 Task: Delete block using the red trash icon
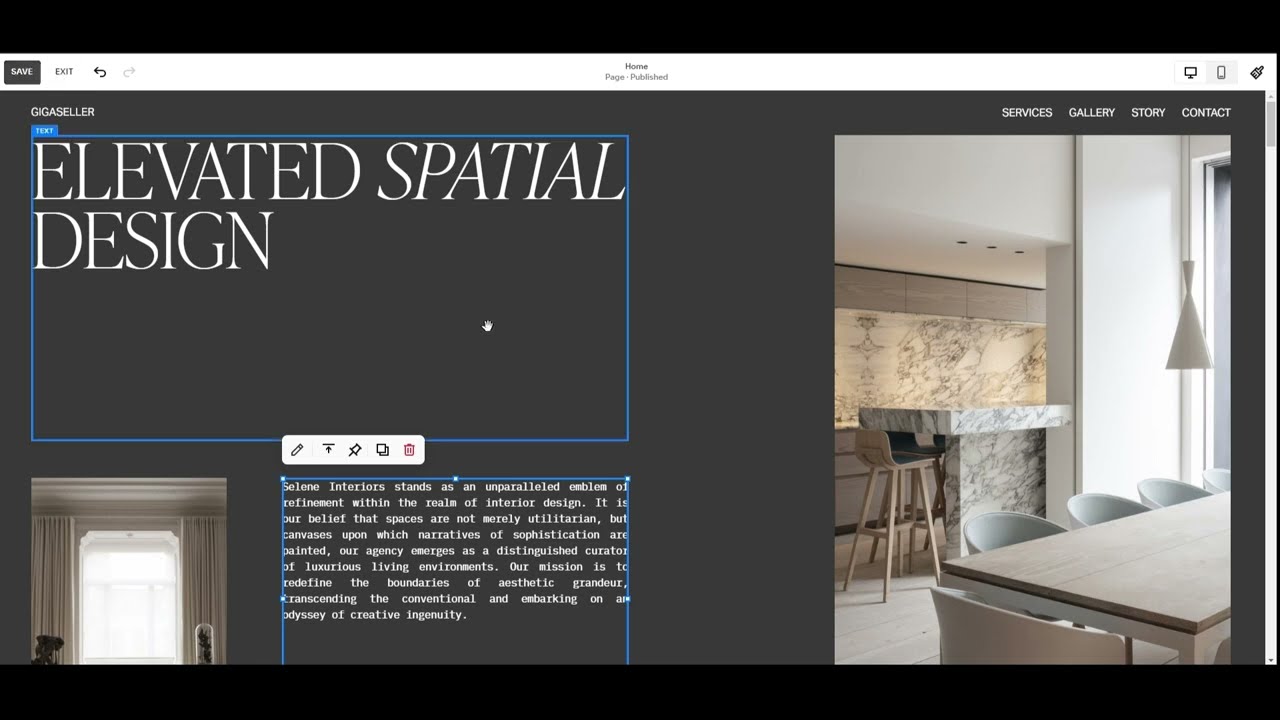click(409, 450)
